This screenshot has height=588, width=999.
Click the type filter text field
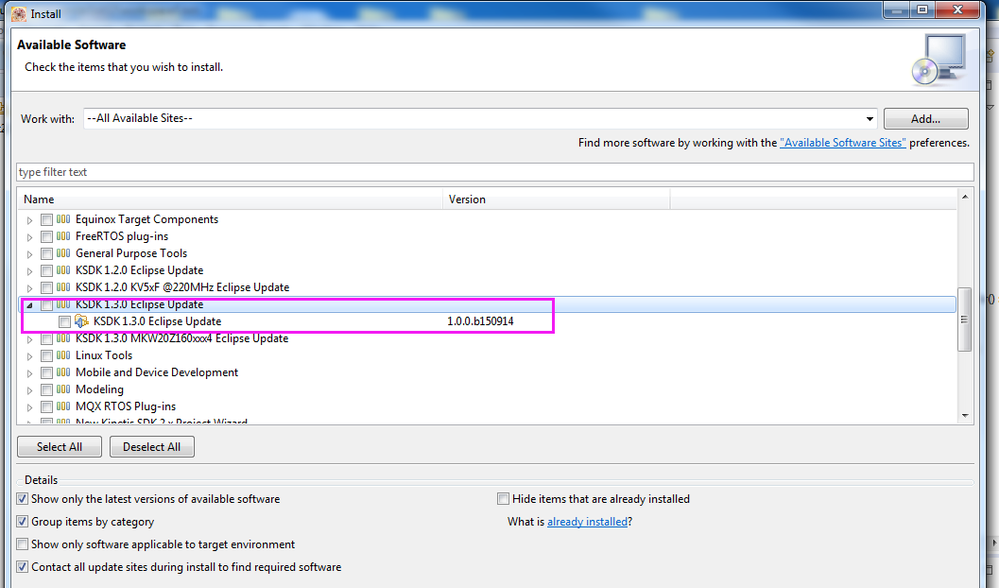pos(495,172)
